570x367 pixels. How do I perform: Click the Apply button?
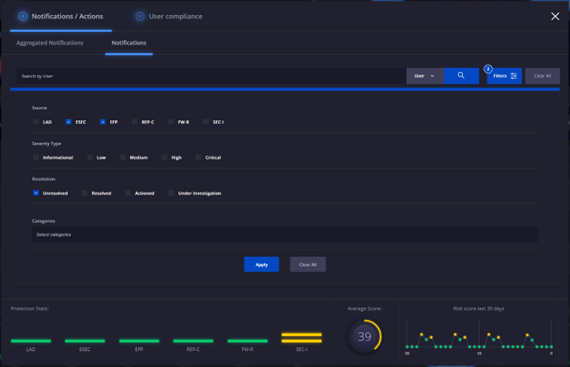(x=261, y=265)
